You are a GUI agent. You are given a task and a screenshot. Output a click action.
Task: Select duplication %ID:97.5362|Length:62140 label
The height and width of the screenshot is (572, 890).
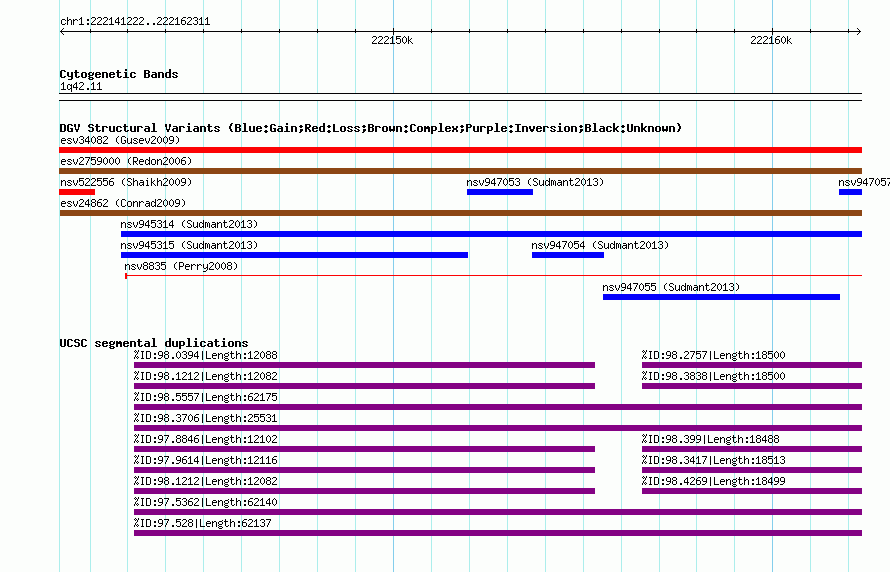[205, 502]
